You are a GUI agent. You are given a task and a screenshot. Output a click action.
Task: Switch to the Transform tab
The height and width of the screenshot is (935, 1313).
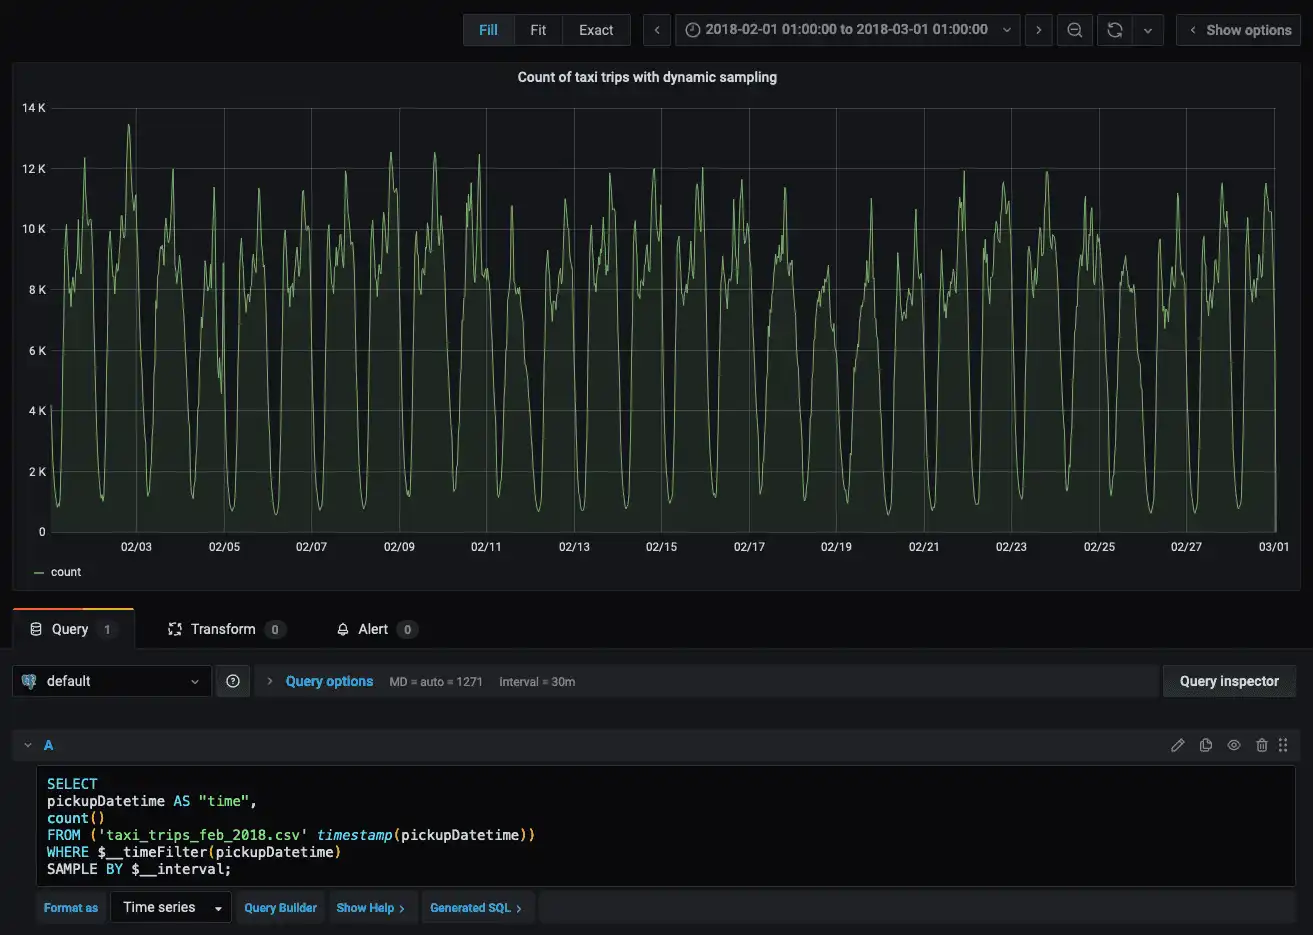point(223,629)
